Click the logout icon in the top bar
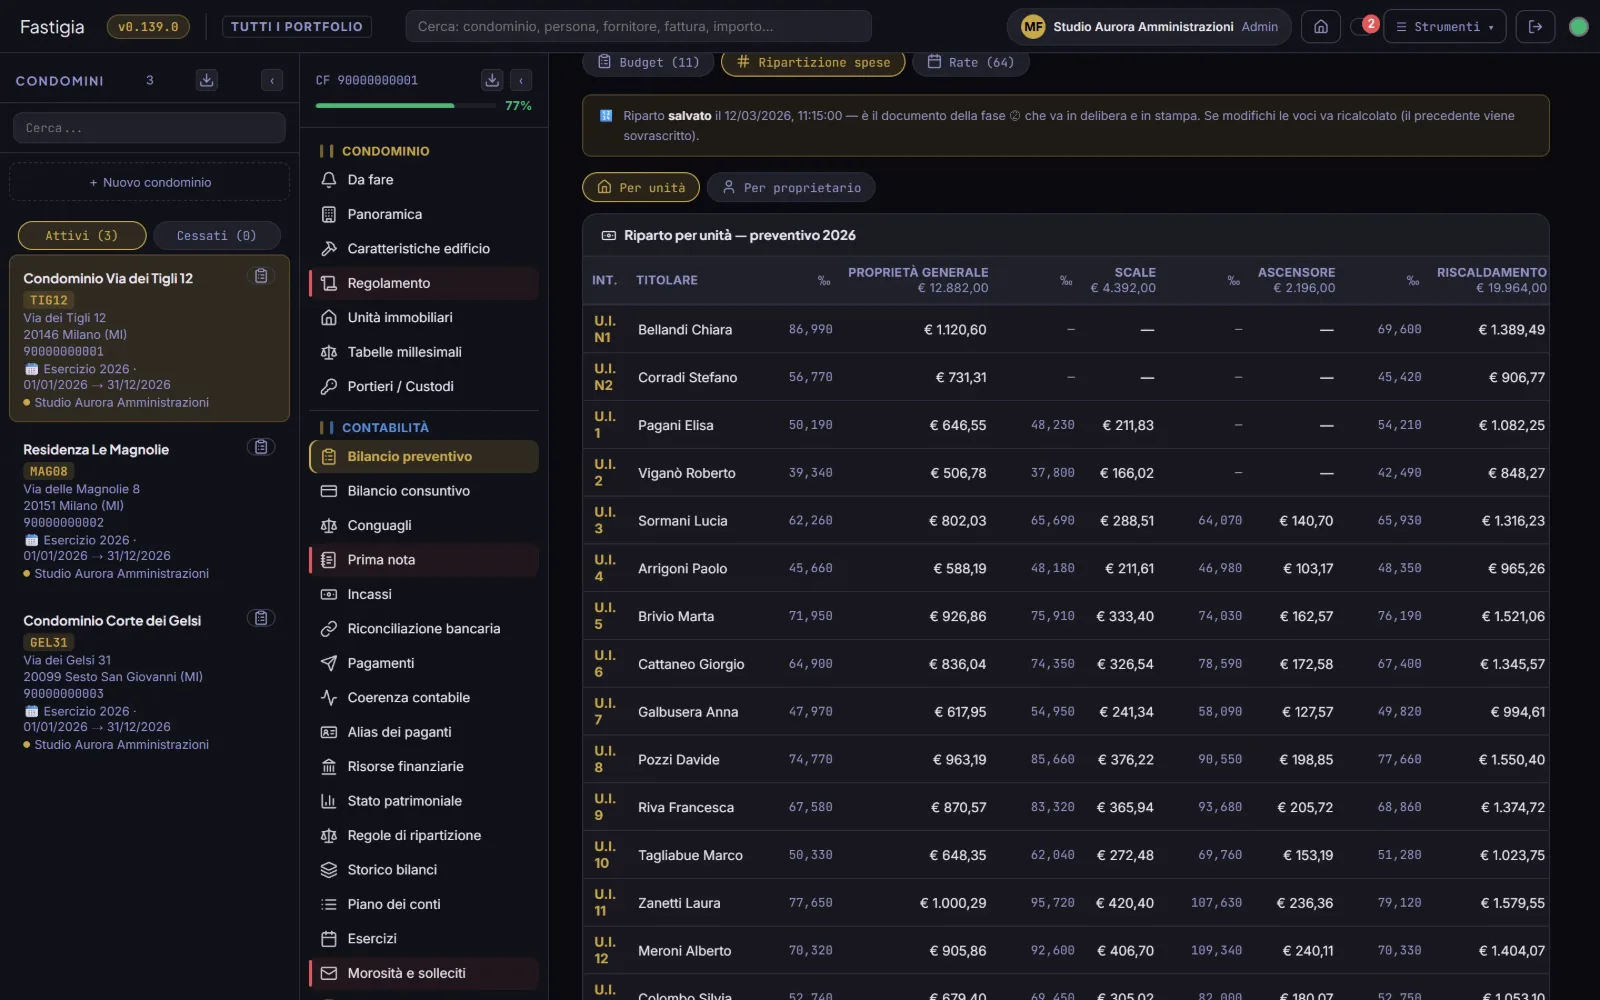The image size is (1600, 1000). click(1536, 27)
